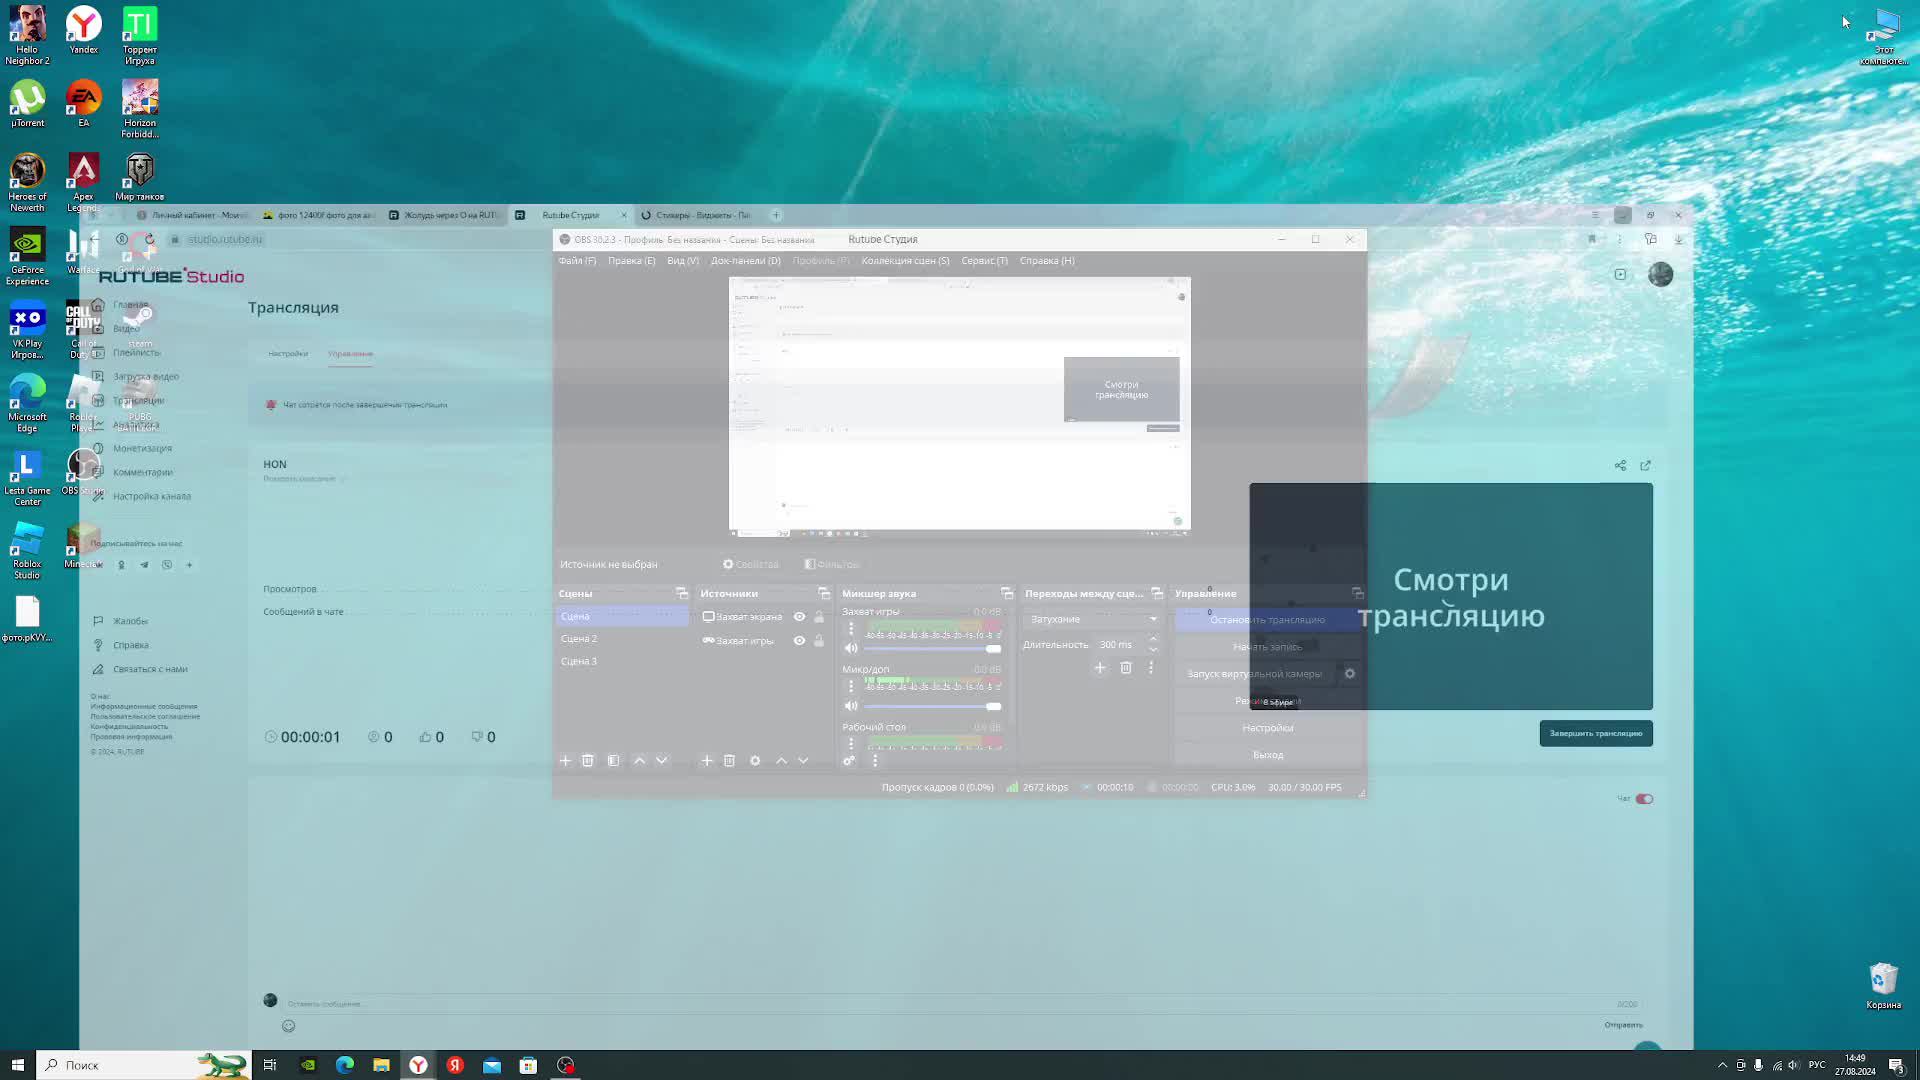Delete selected scene with trash icon
1920x1080 pixels.
click(x=588, y=761)
